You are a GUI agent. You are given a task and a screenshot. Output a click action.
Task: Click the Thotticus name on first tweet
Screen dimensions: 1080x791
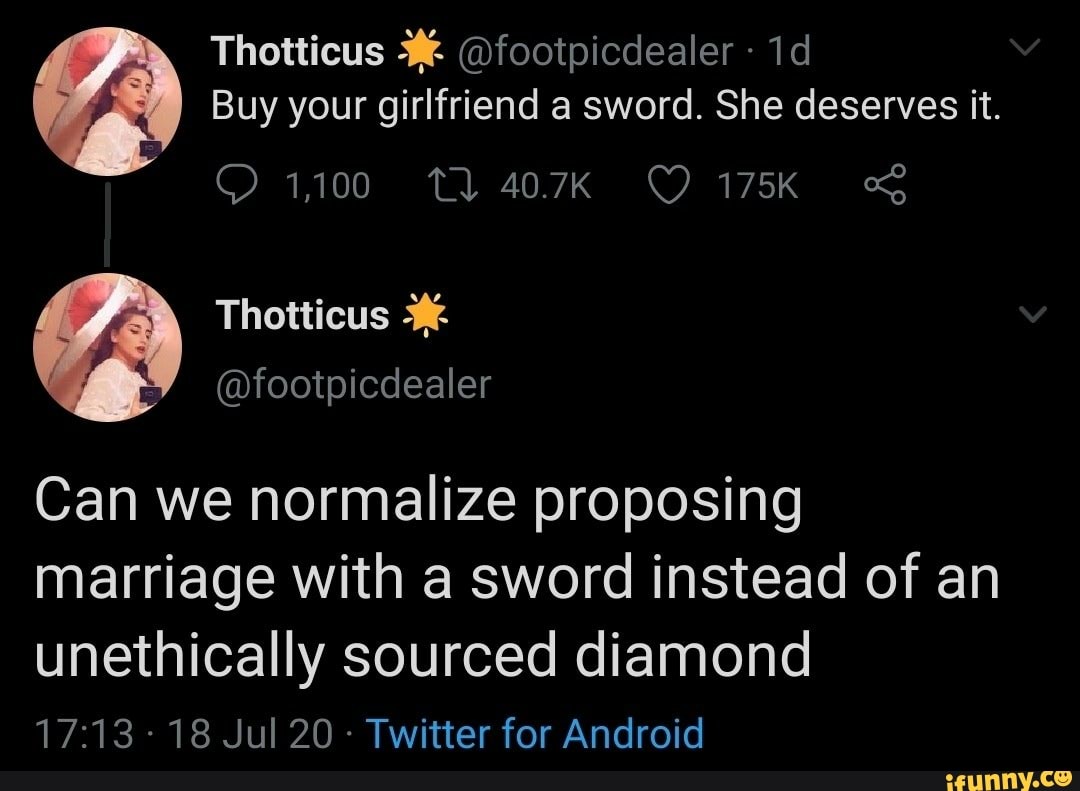coord(300,52)
